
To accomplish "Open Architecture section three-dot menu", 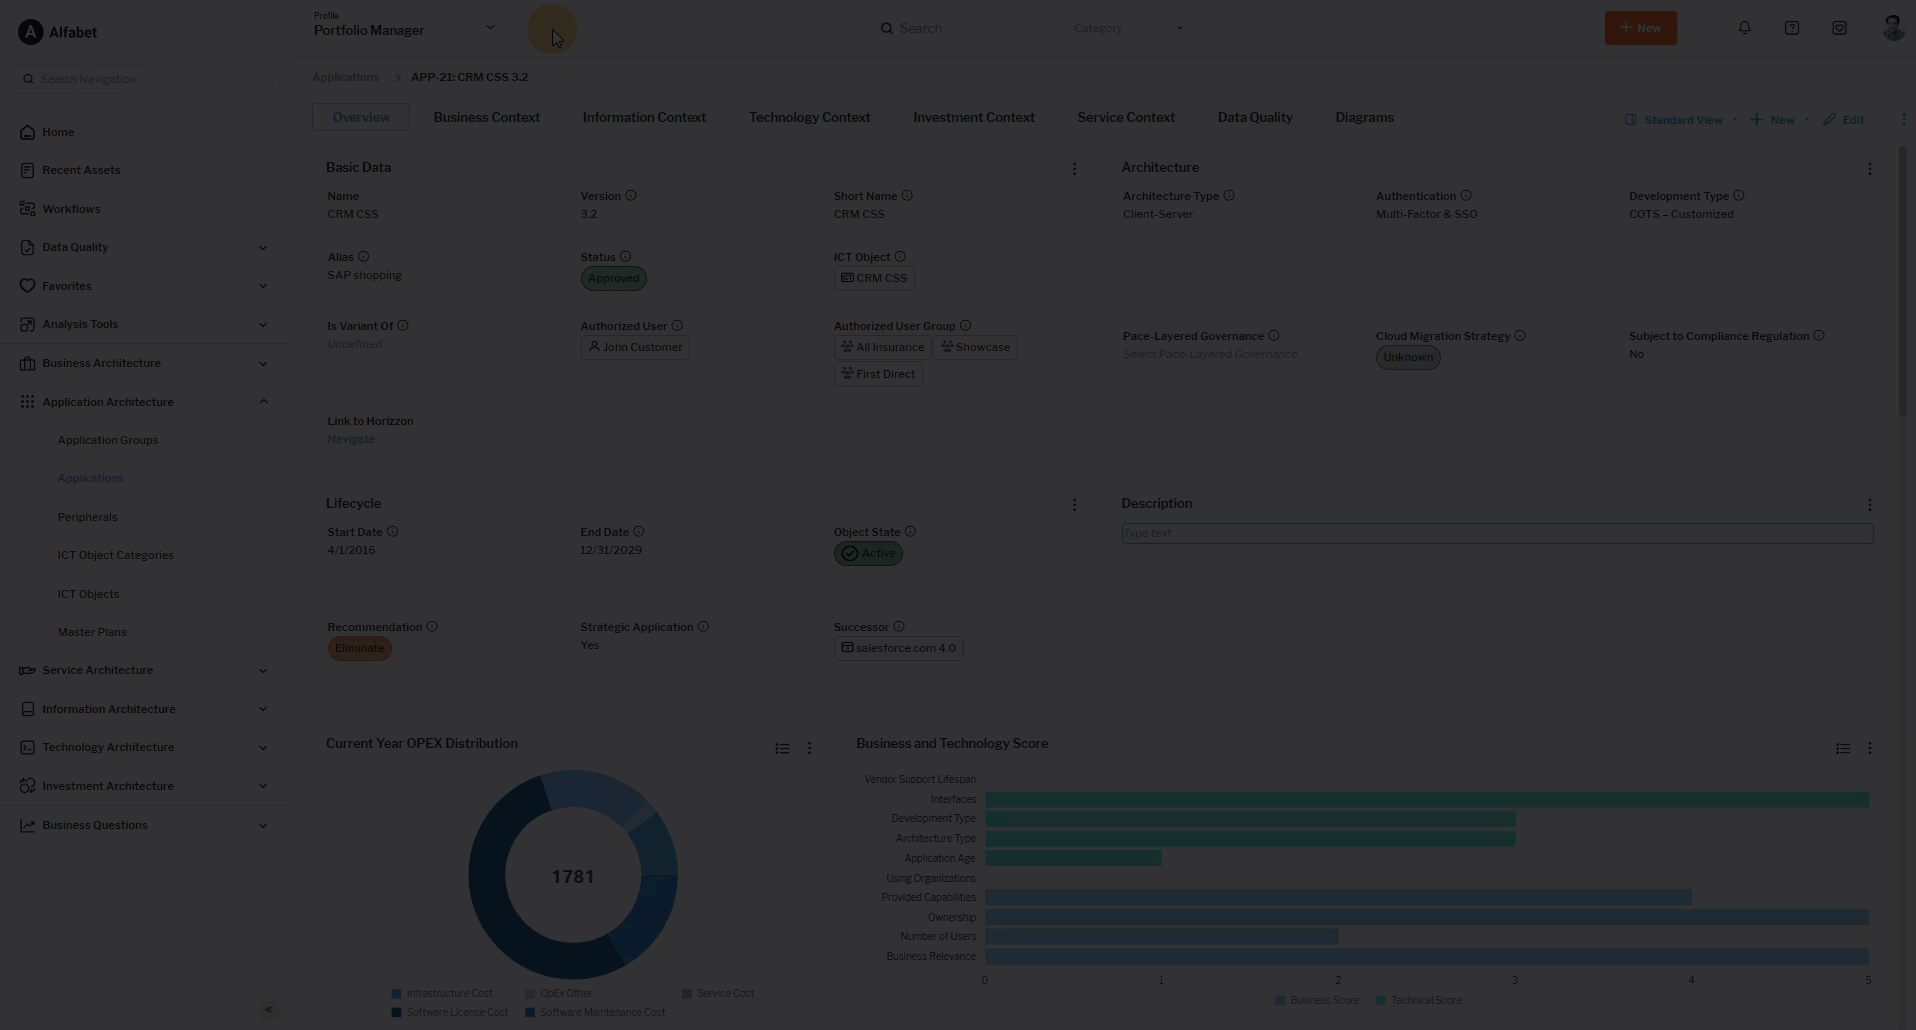I will click(x=1869, y=169).
